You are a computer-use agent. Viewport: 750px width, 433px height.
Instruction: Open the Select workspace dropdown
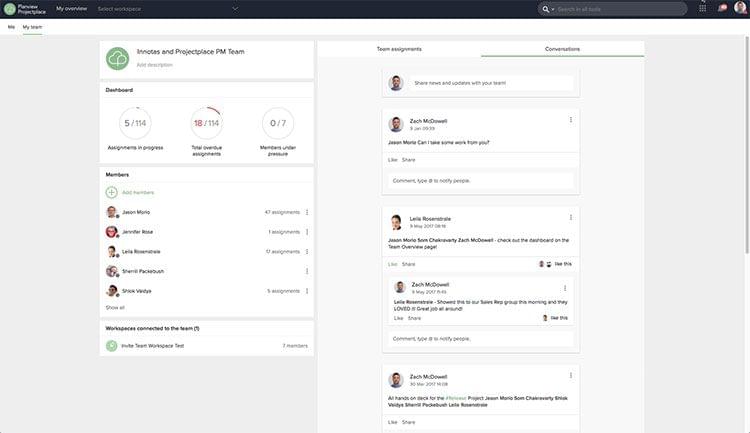tap(167, 9)
